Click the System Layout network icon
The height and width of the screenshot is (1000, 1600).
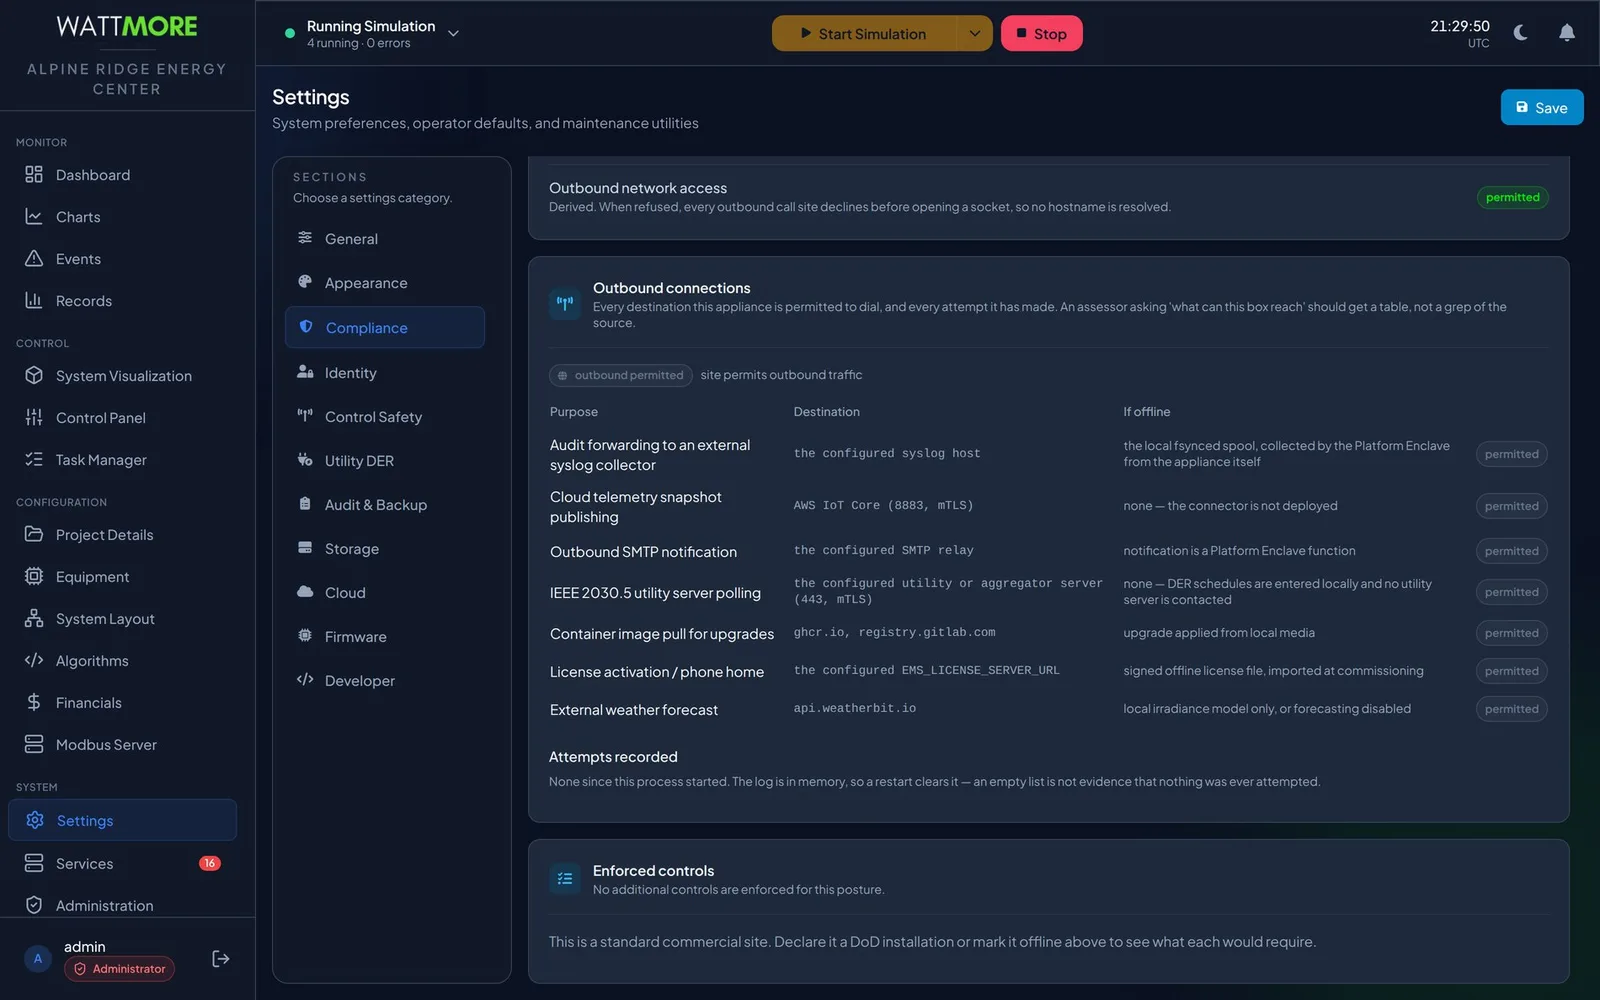[x=34, y=619]
